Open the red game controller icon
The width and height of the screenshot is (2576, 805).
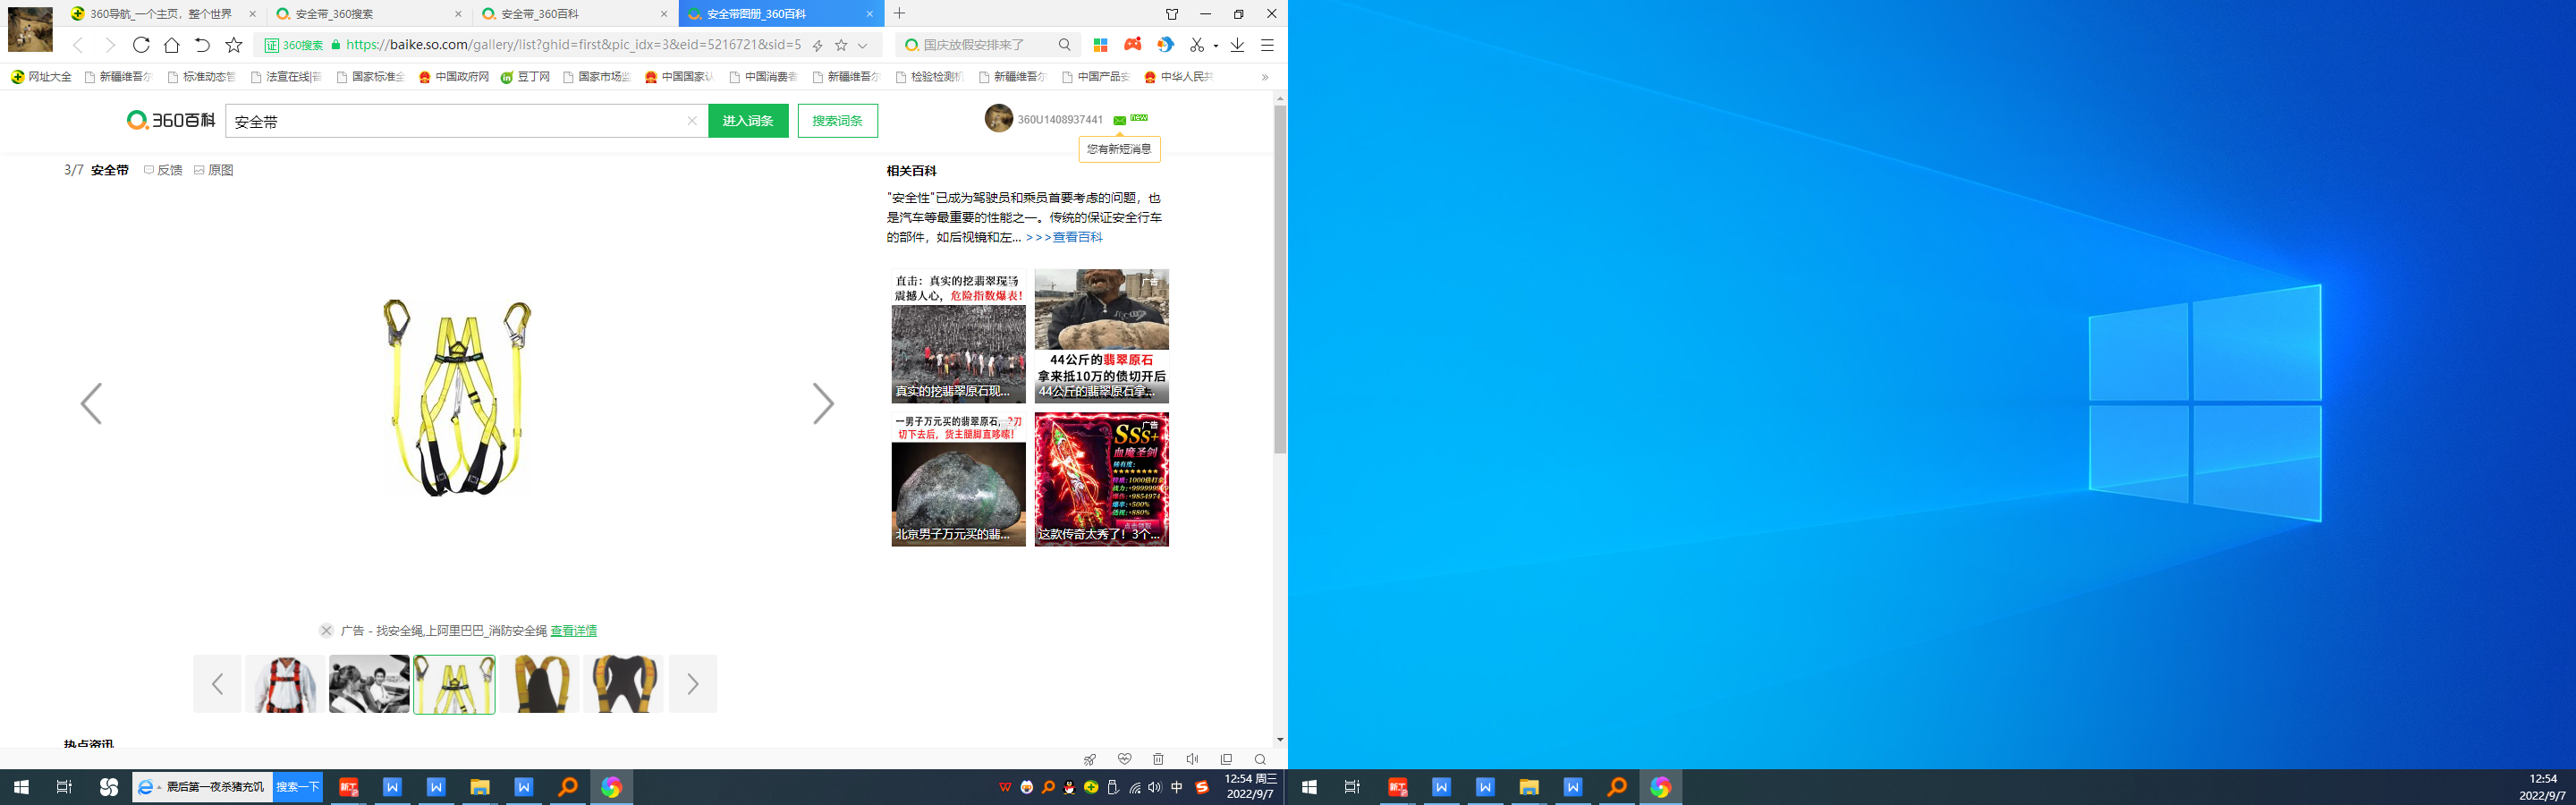click(x=1132, y=45)
